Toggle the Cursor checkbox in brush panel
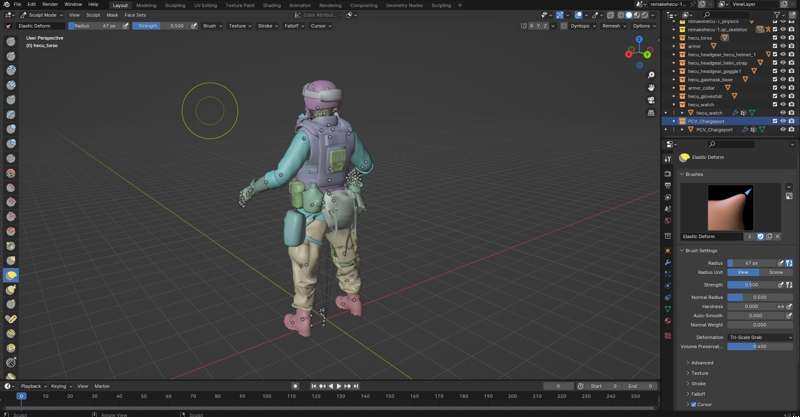The width and height of the screenshot is (800, 417). click(x=694, y=404)
